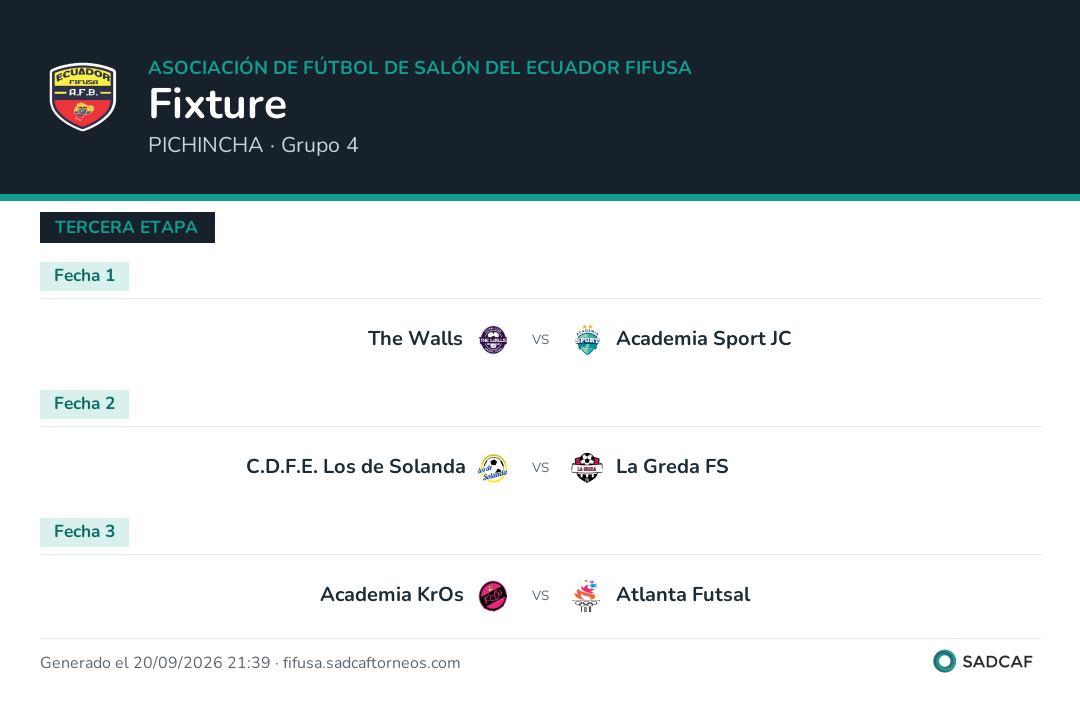
Task: Click the SADCAF ring logo icon
Action: 944,661
